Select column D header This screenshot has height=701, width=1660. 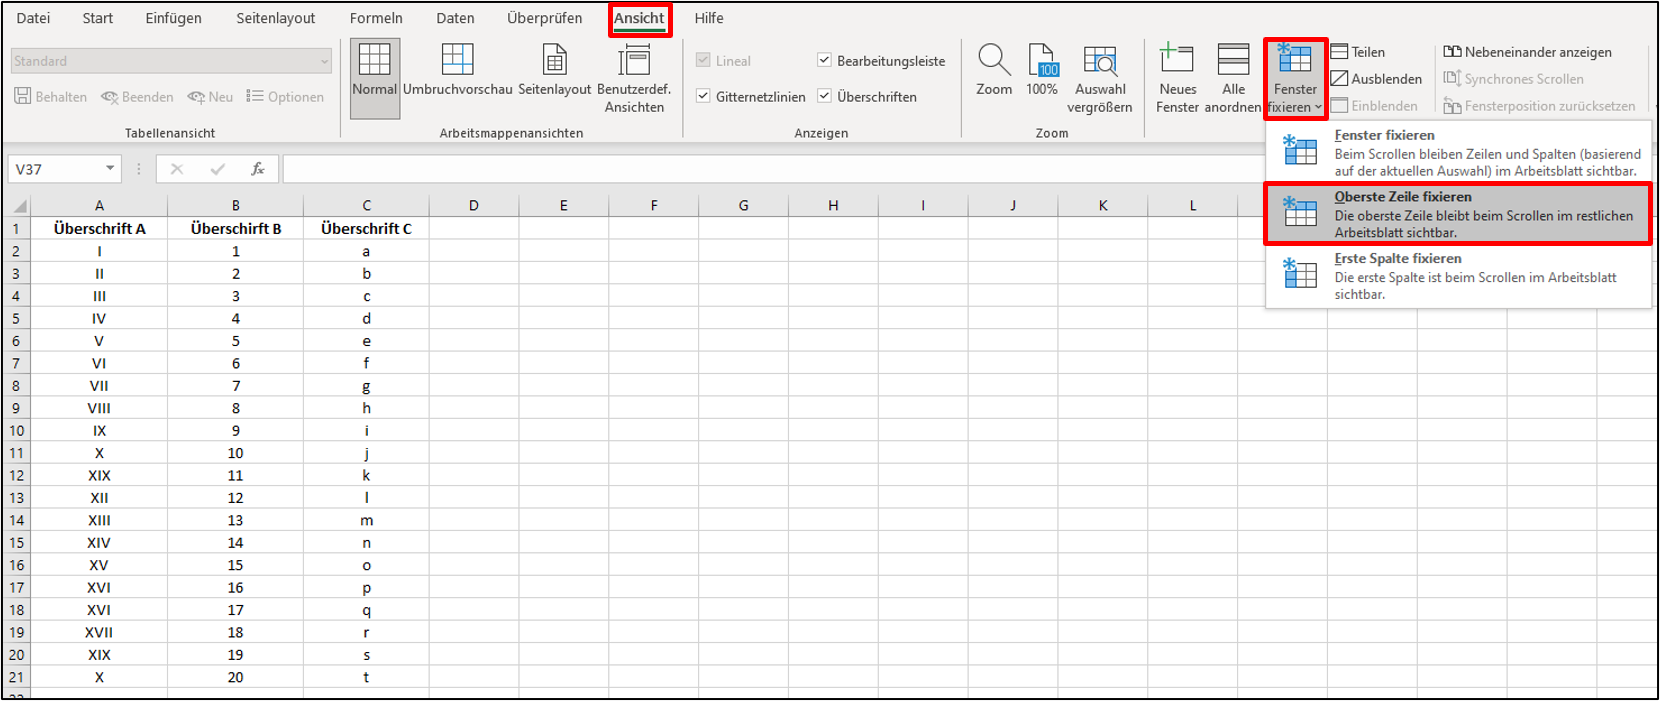(474, 206)
